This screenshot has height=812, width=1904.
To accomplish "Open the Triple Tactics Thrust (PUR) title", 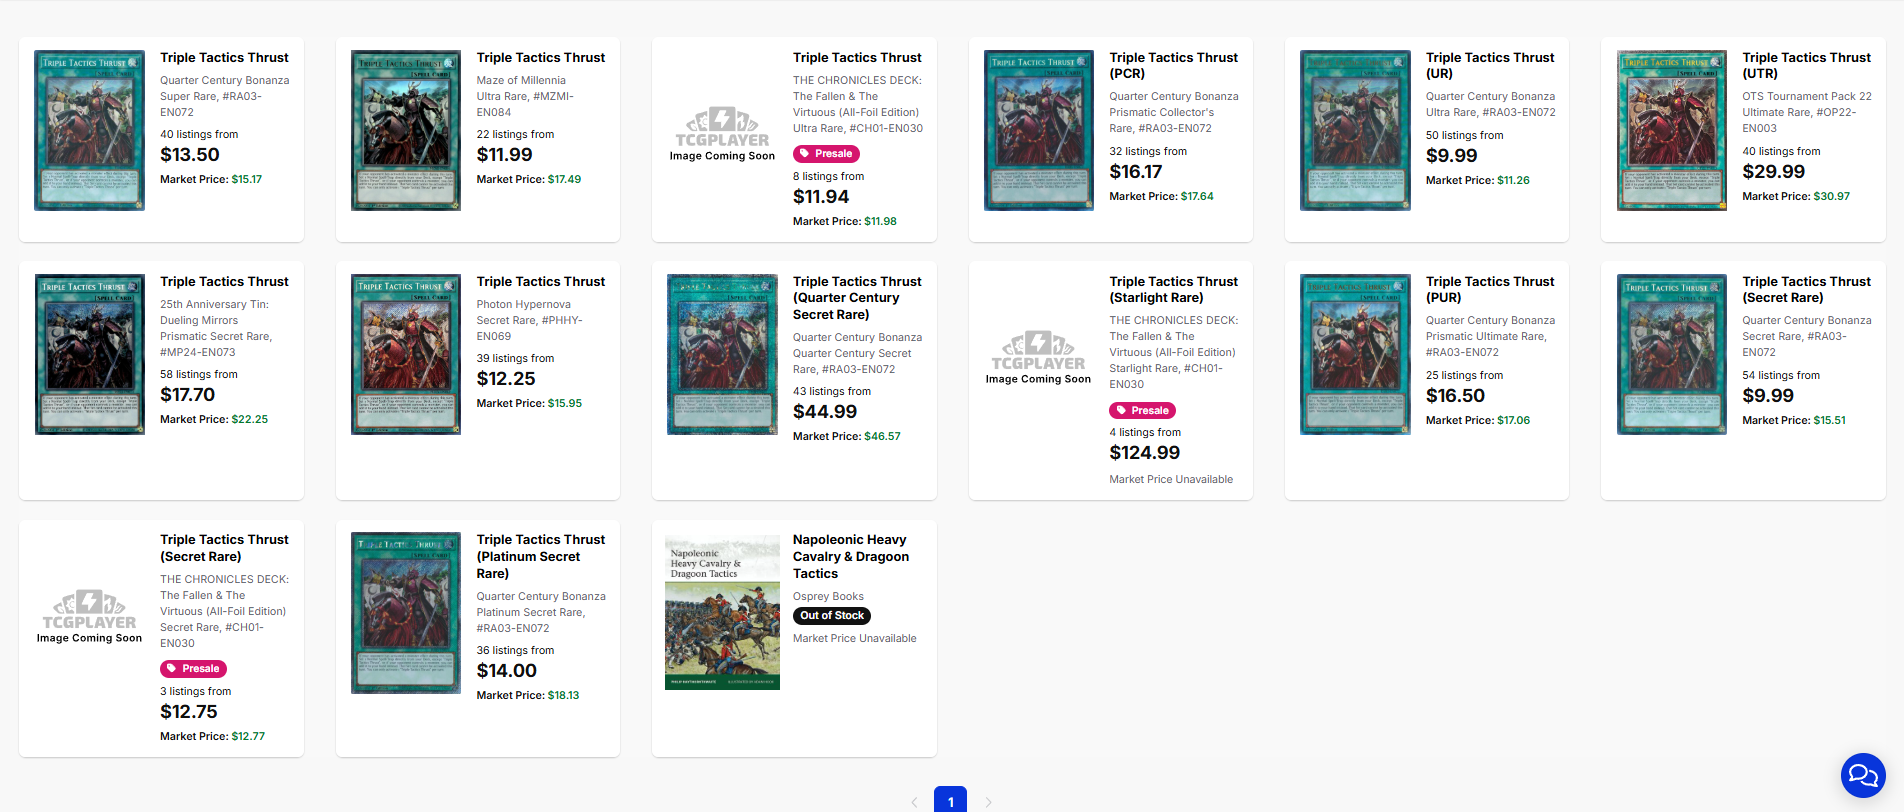I will (1490, 289).
